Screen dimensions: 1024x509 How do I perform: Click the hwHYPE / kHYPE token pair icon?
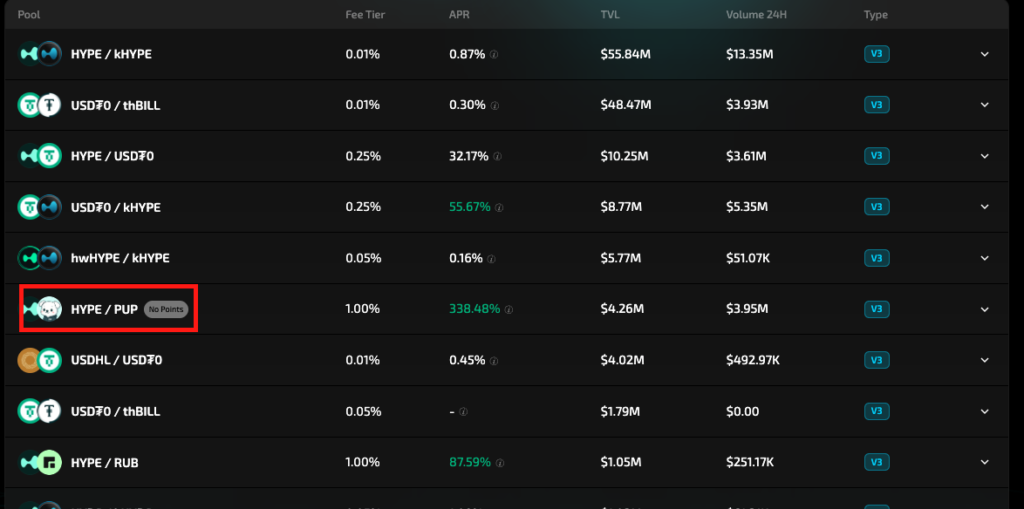point(40,258)
